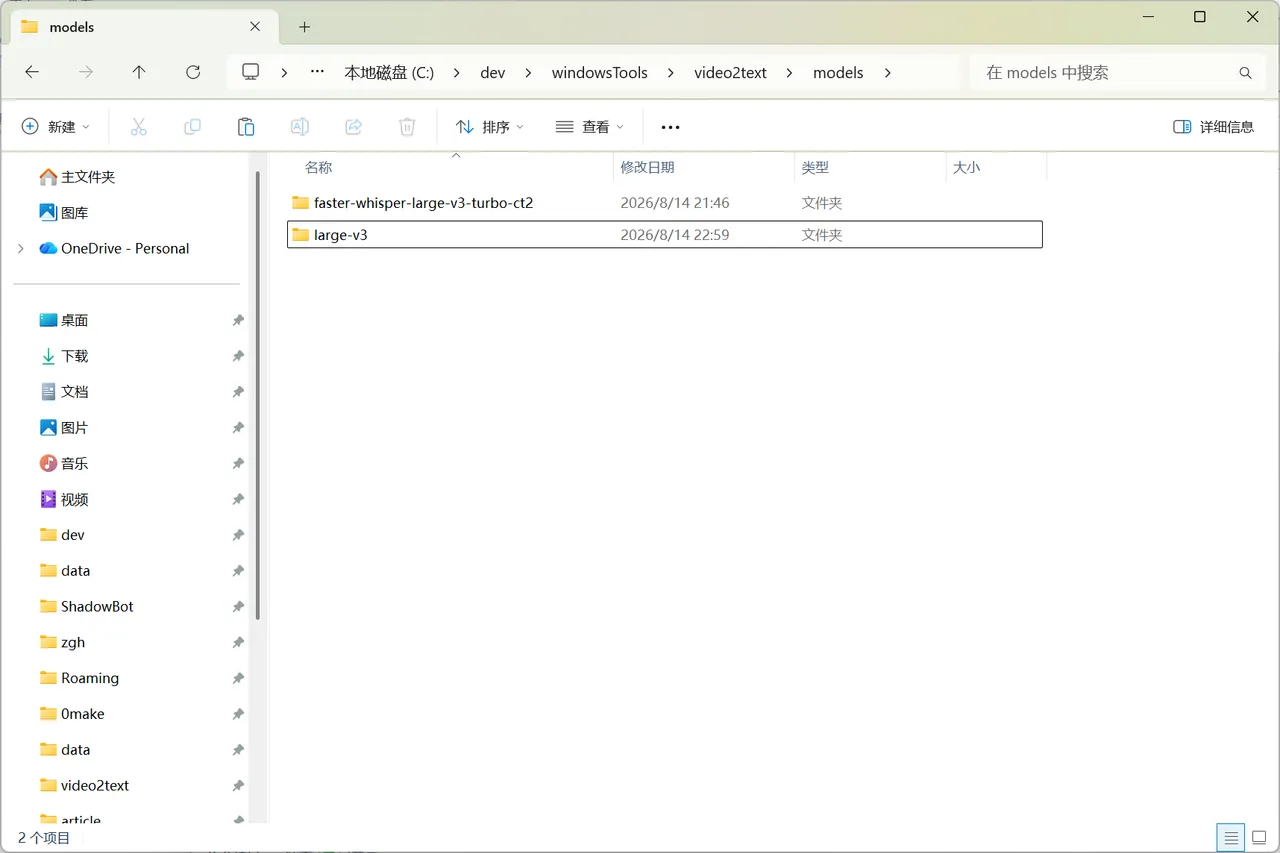
Task: Open Roaming folder in quick access
Action: 79,678
